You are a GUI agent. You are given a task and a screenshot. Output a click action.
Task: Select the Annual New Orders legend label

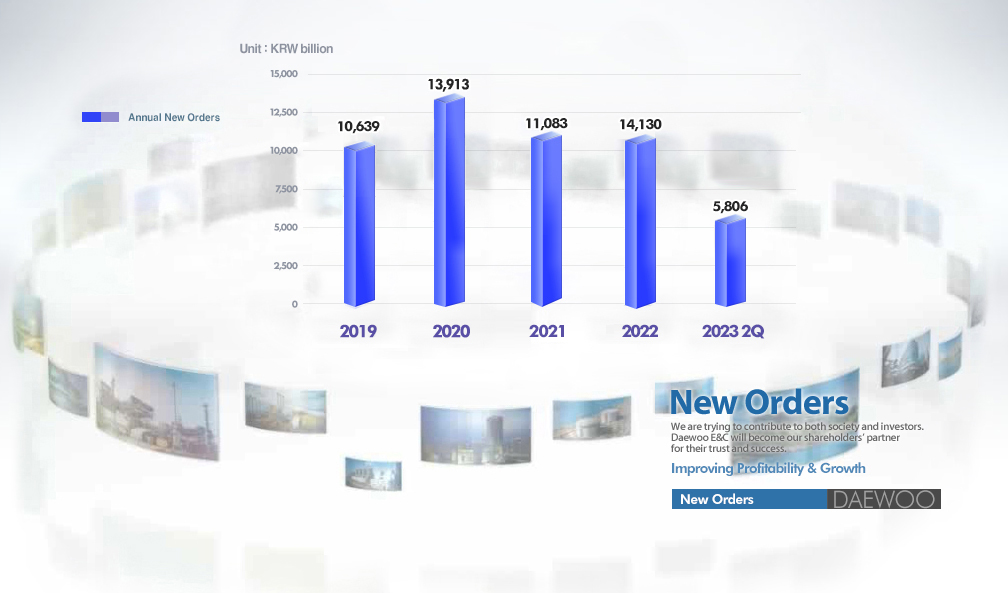(x=174, y=117)
